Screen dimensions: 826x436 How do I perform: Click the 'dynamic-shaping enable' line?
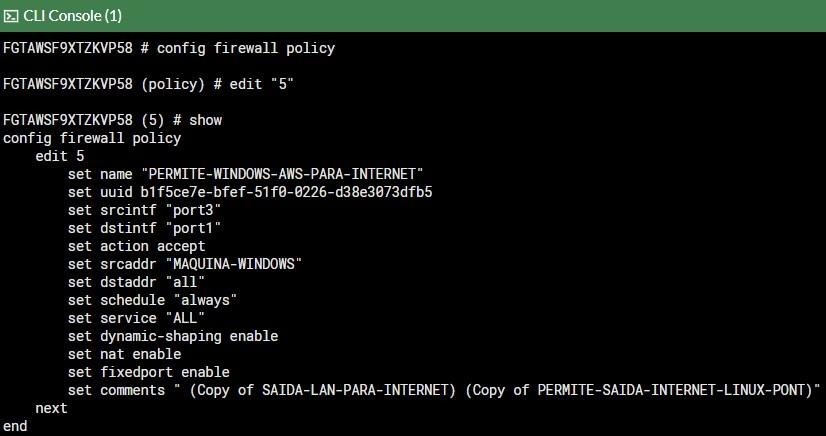[x=173, y=336]
